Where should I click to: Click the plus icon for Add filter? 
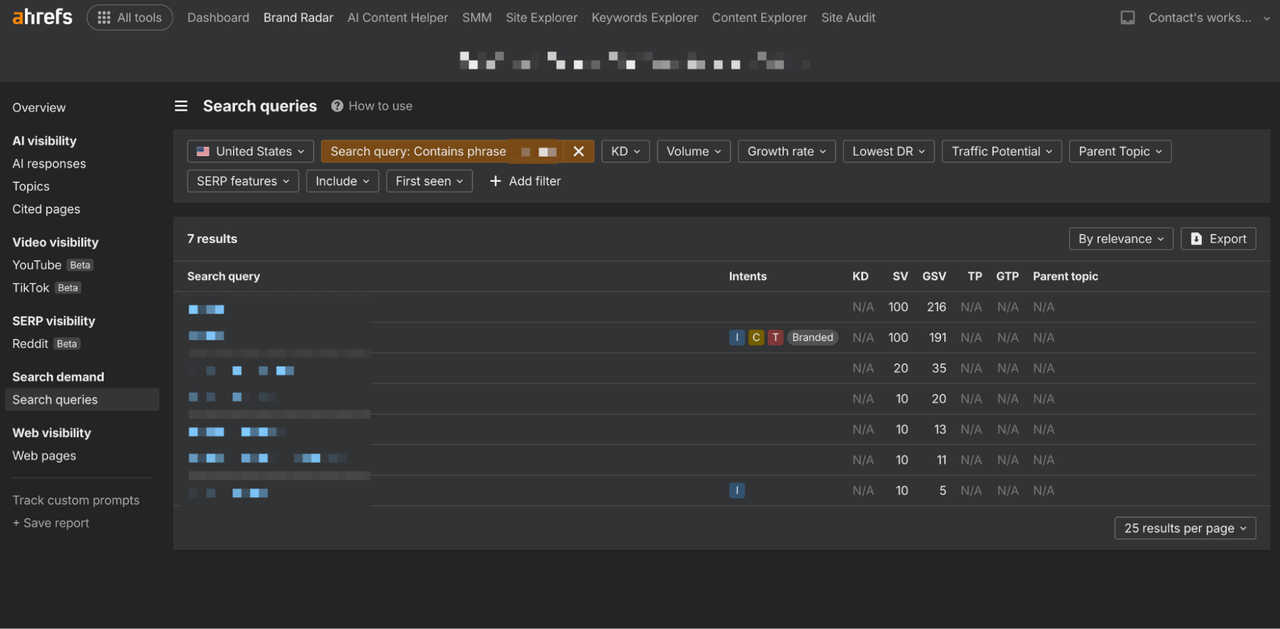[495, 181]
